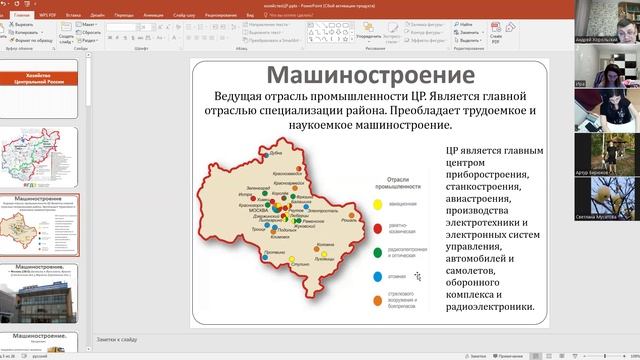Click the Redo/Repeat icon in quick access toolbar

pyautogui.click(x=17, y=3)
